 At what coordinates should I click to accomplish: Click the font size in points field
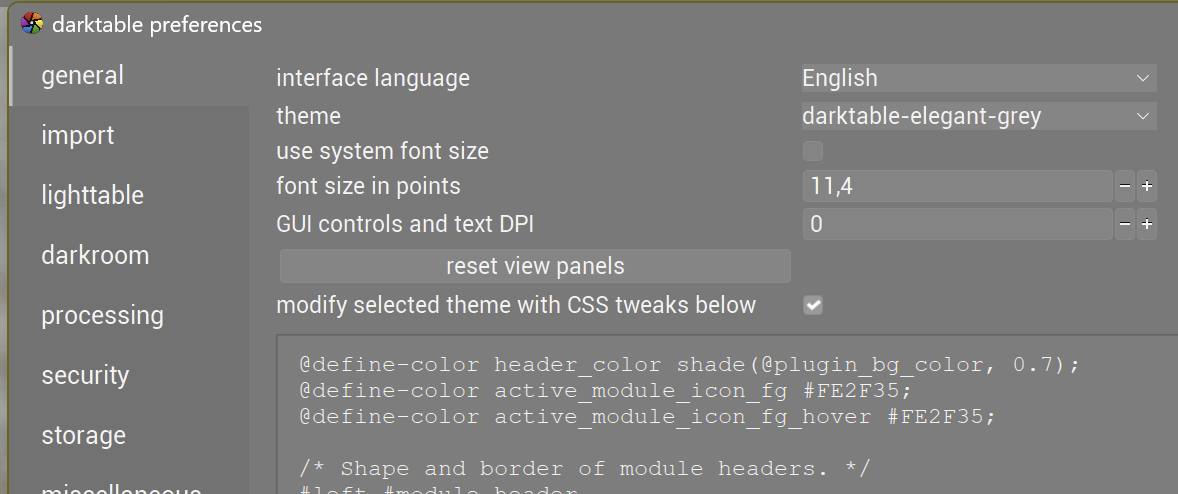(x=956, y=186)
